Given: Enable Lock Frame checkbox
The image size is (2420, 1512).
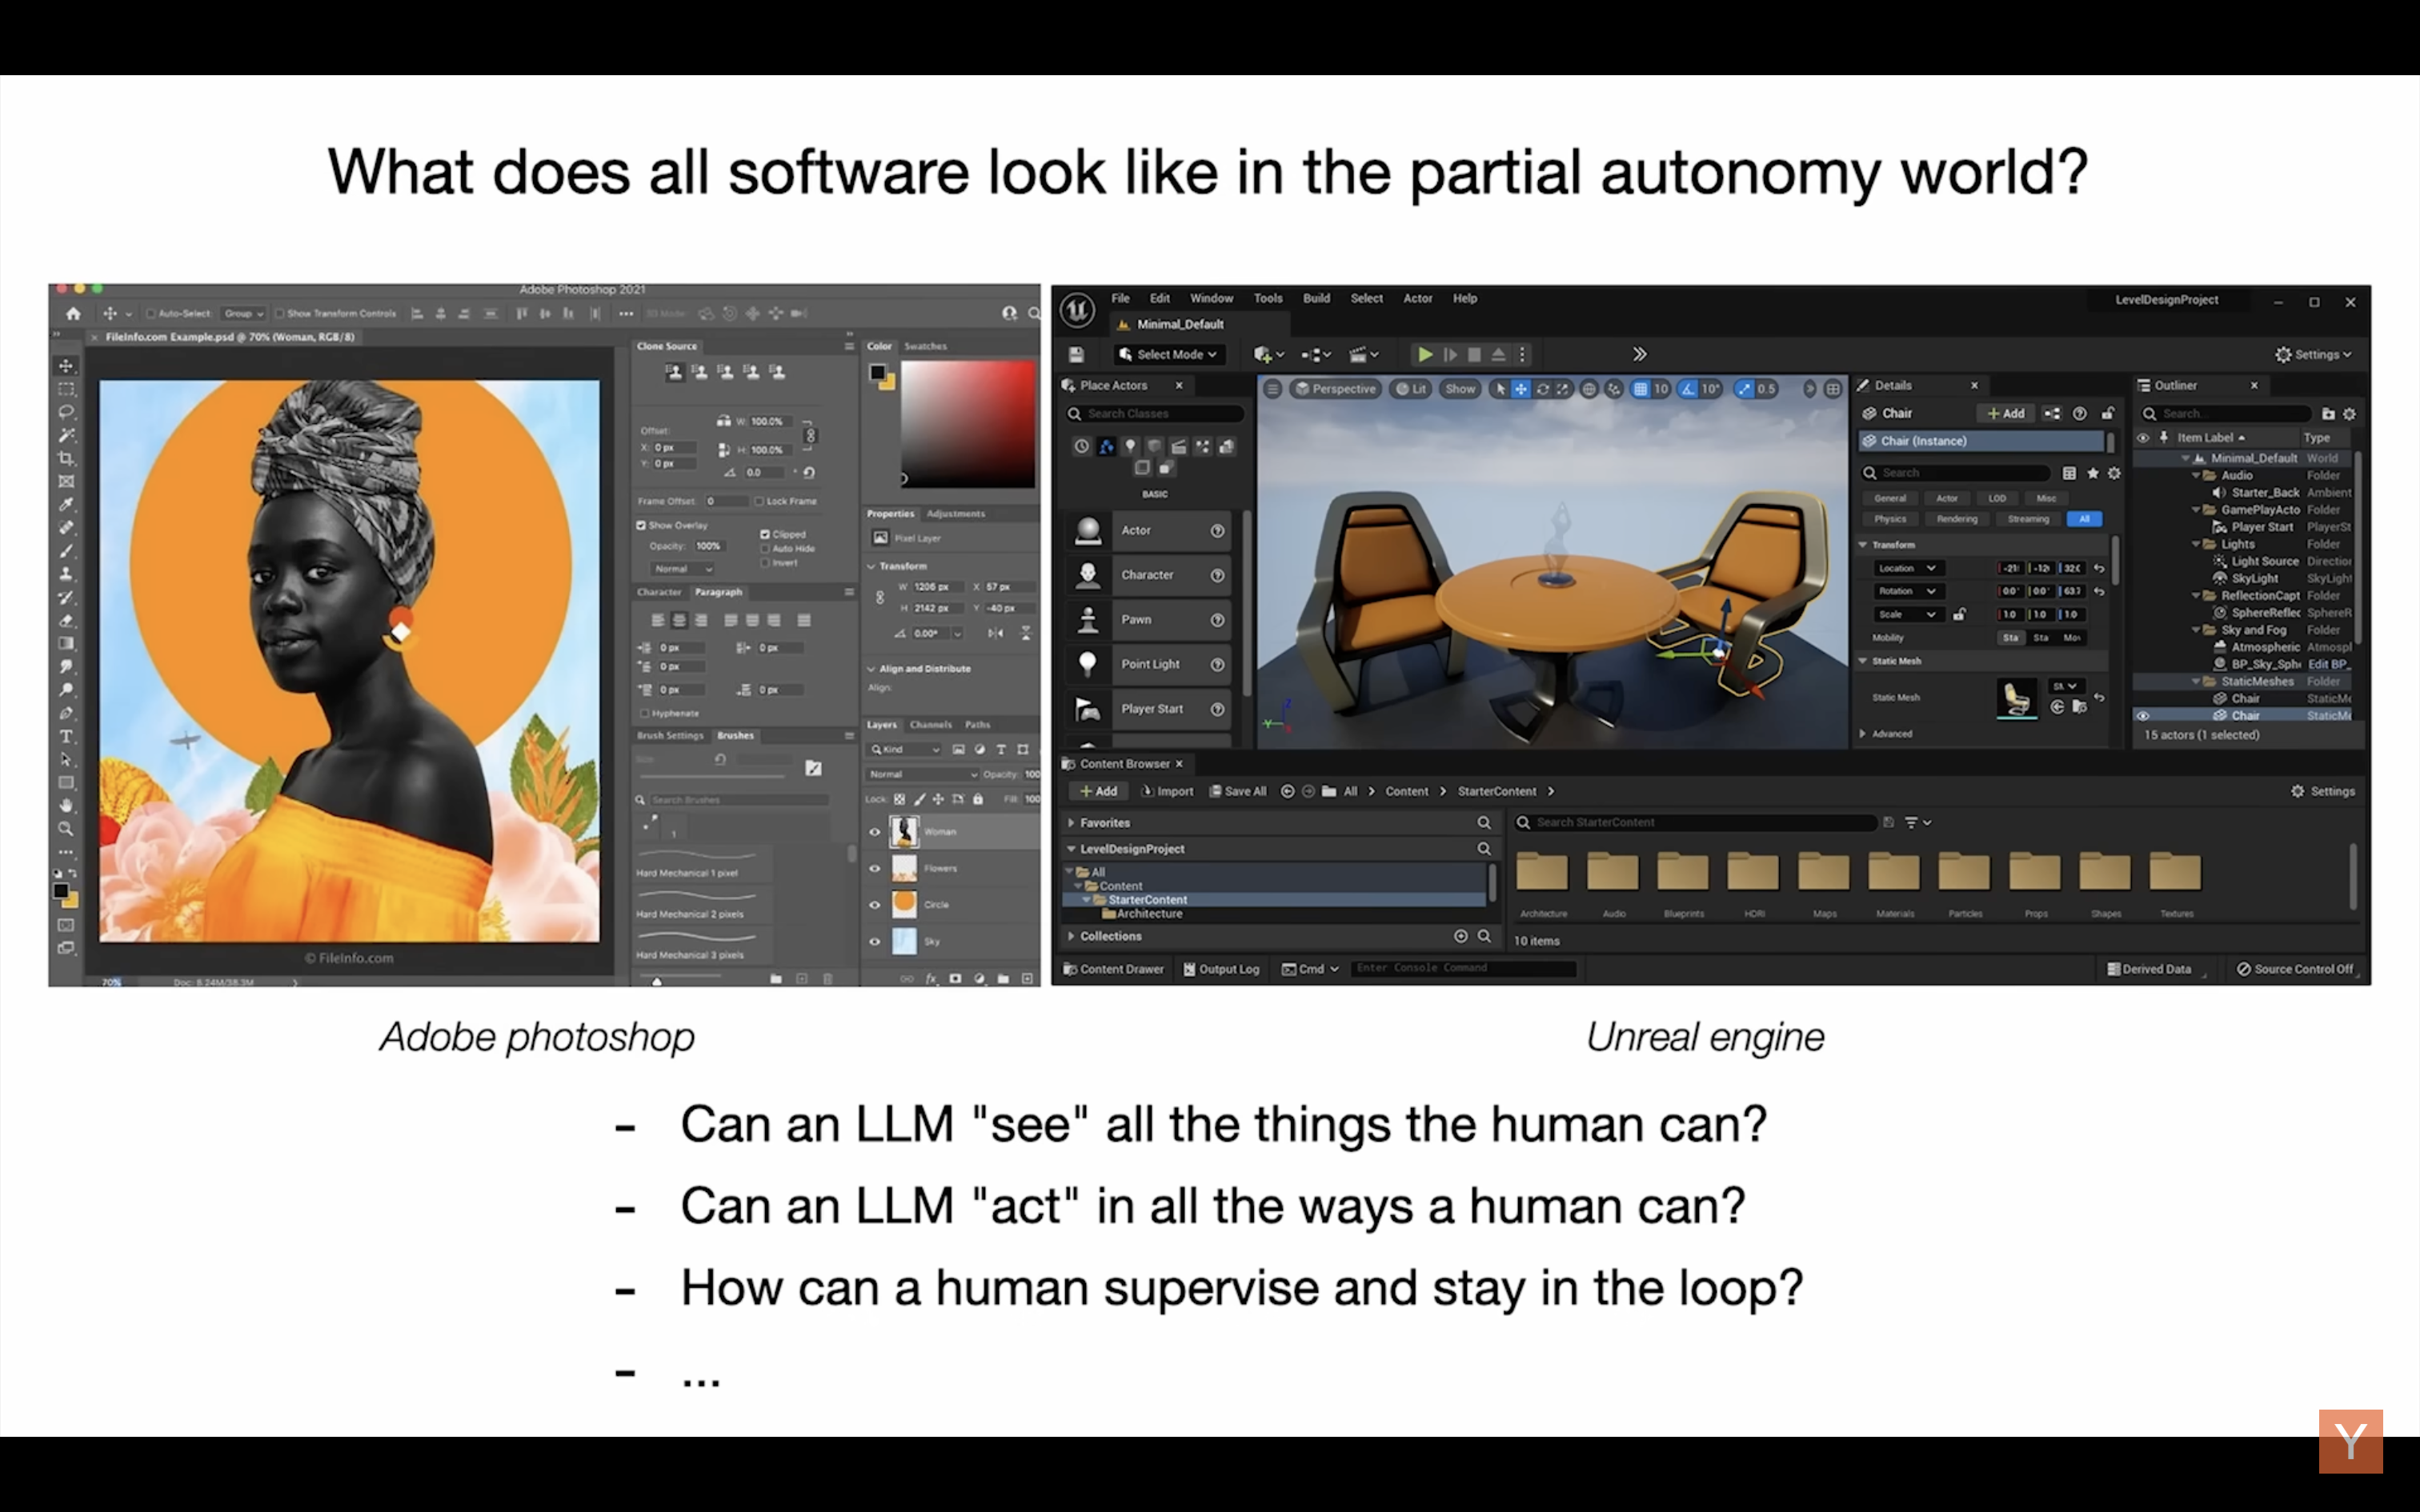Looking at the screenshot, I should click(759, 501).
